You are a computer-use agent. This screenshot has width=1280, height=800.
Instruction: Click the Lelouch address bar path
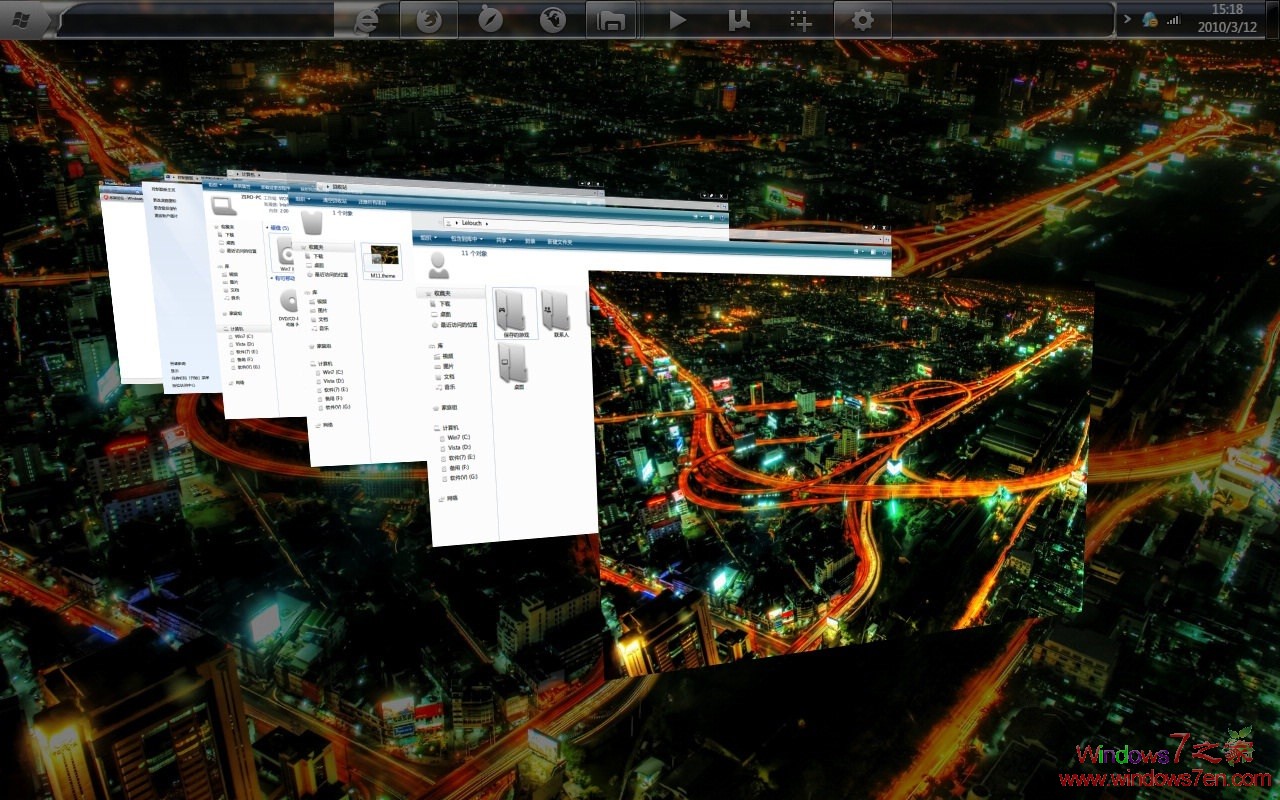(473, 222)
